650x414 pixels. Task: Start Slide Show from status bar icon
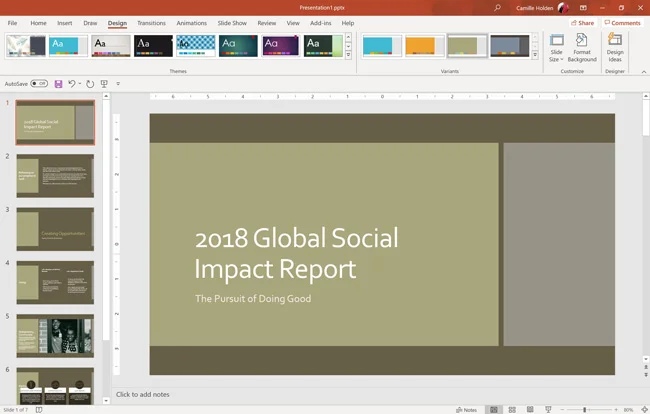click(548, 410)
